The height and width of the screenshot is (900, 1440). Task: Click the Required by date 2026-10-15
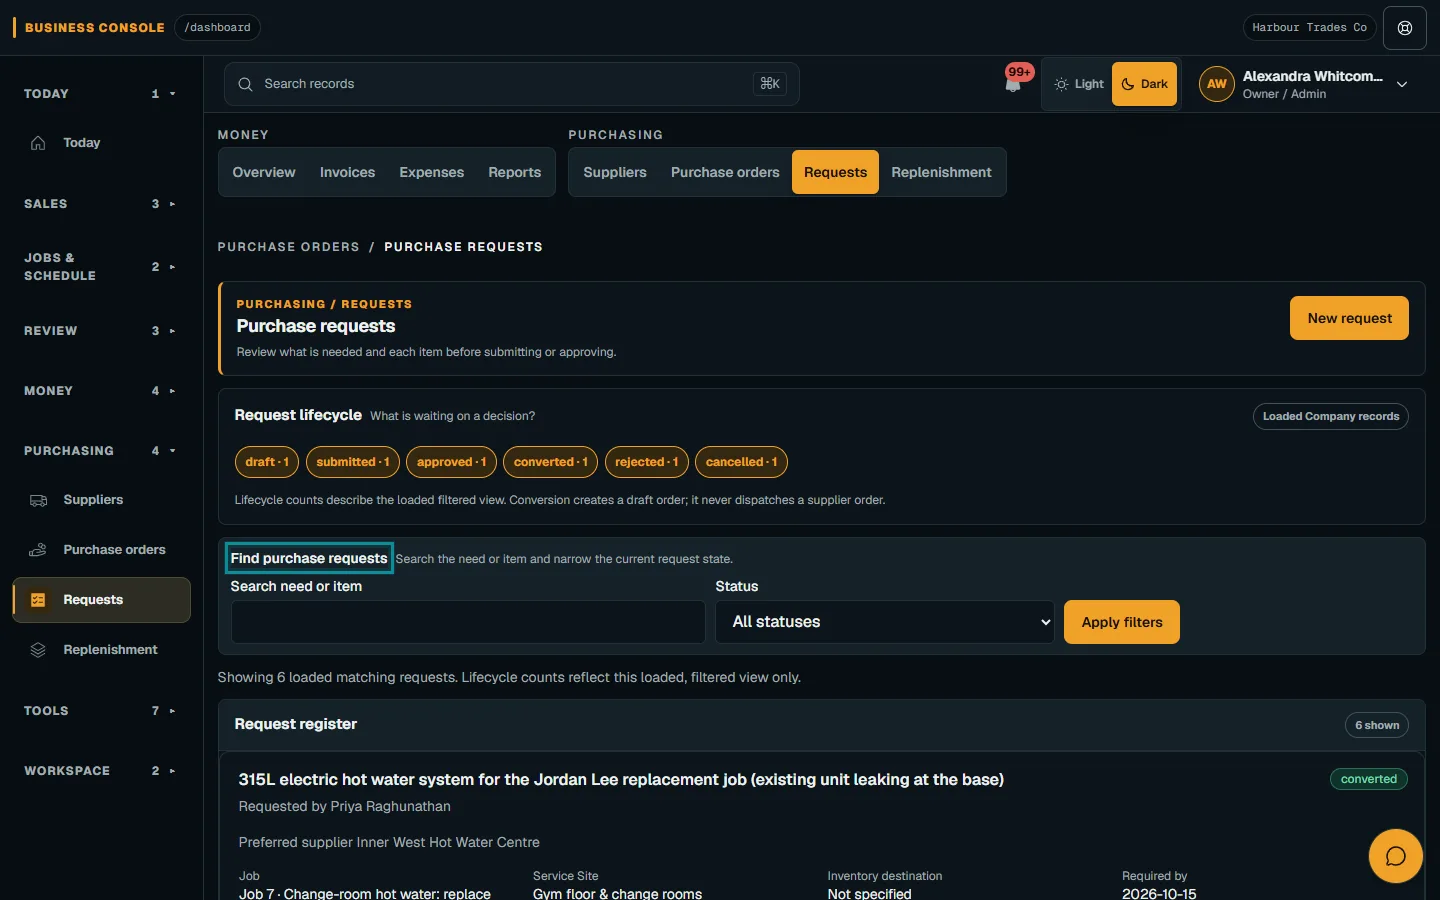click(1158, 894)
